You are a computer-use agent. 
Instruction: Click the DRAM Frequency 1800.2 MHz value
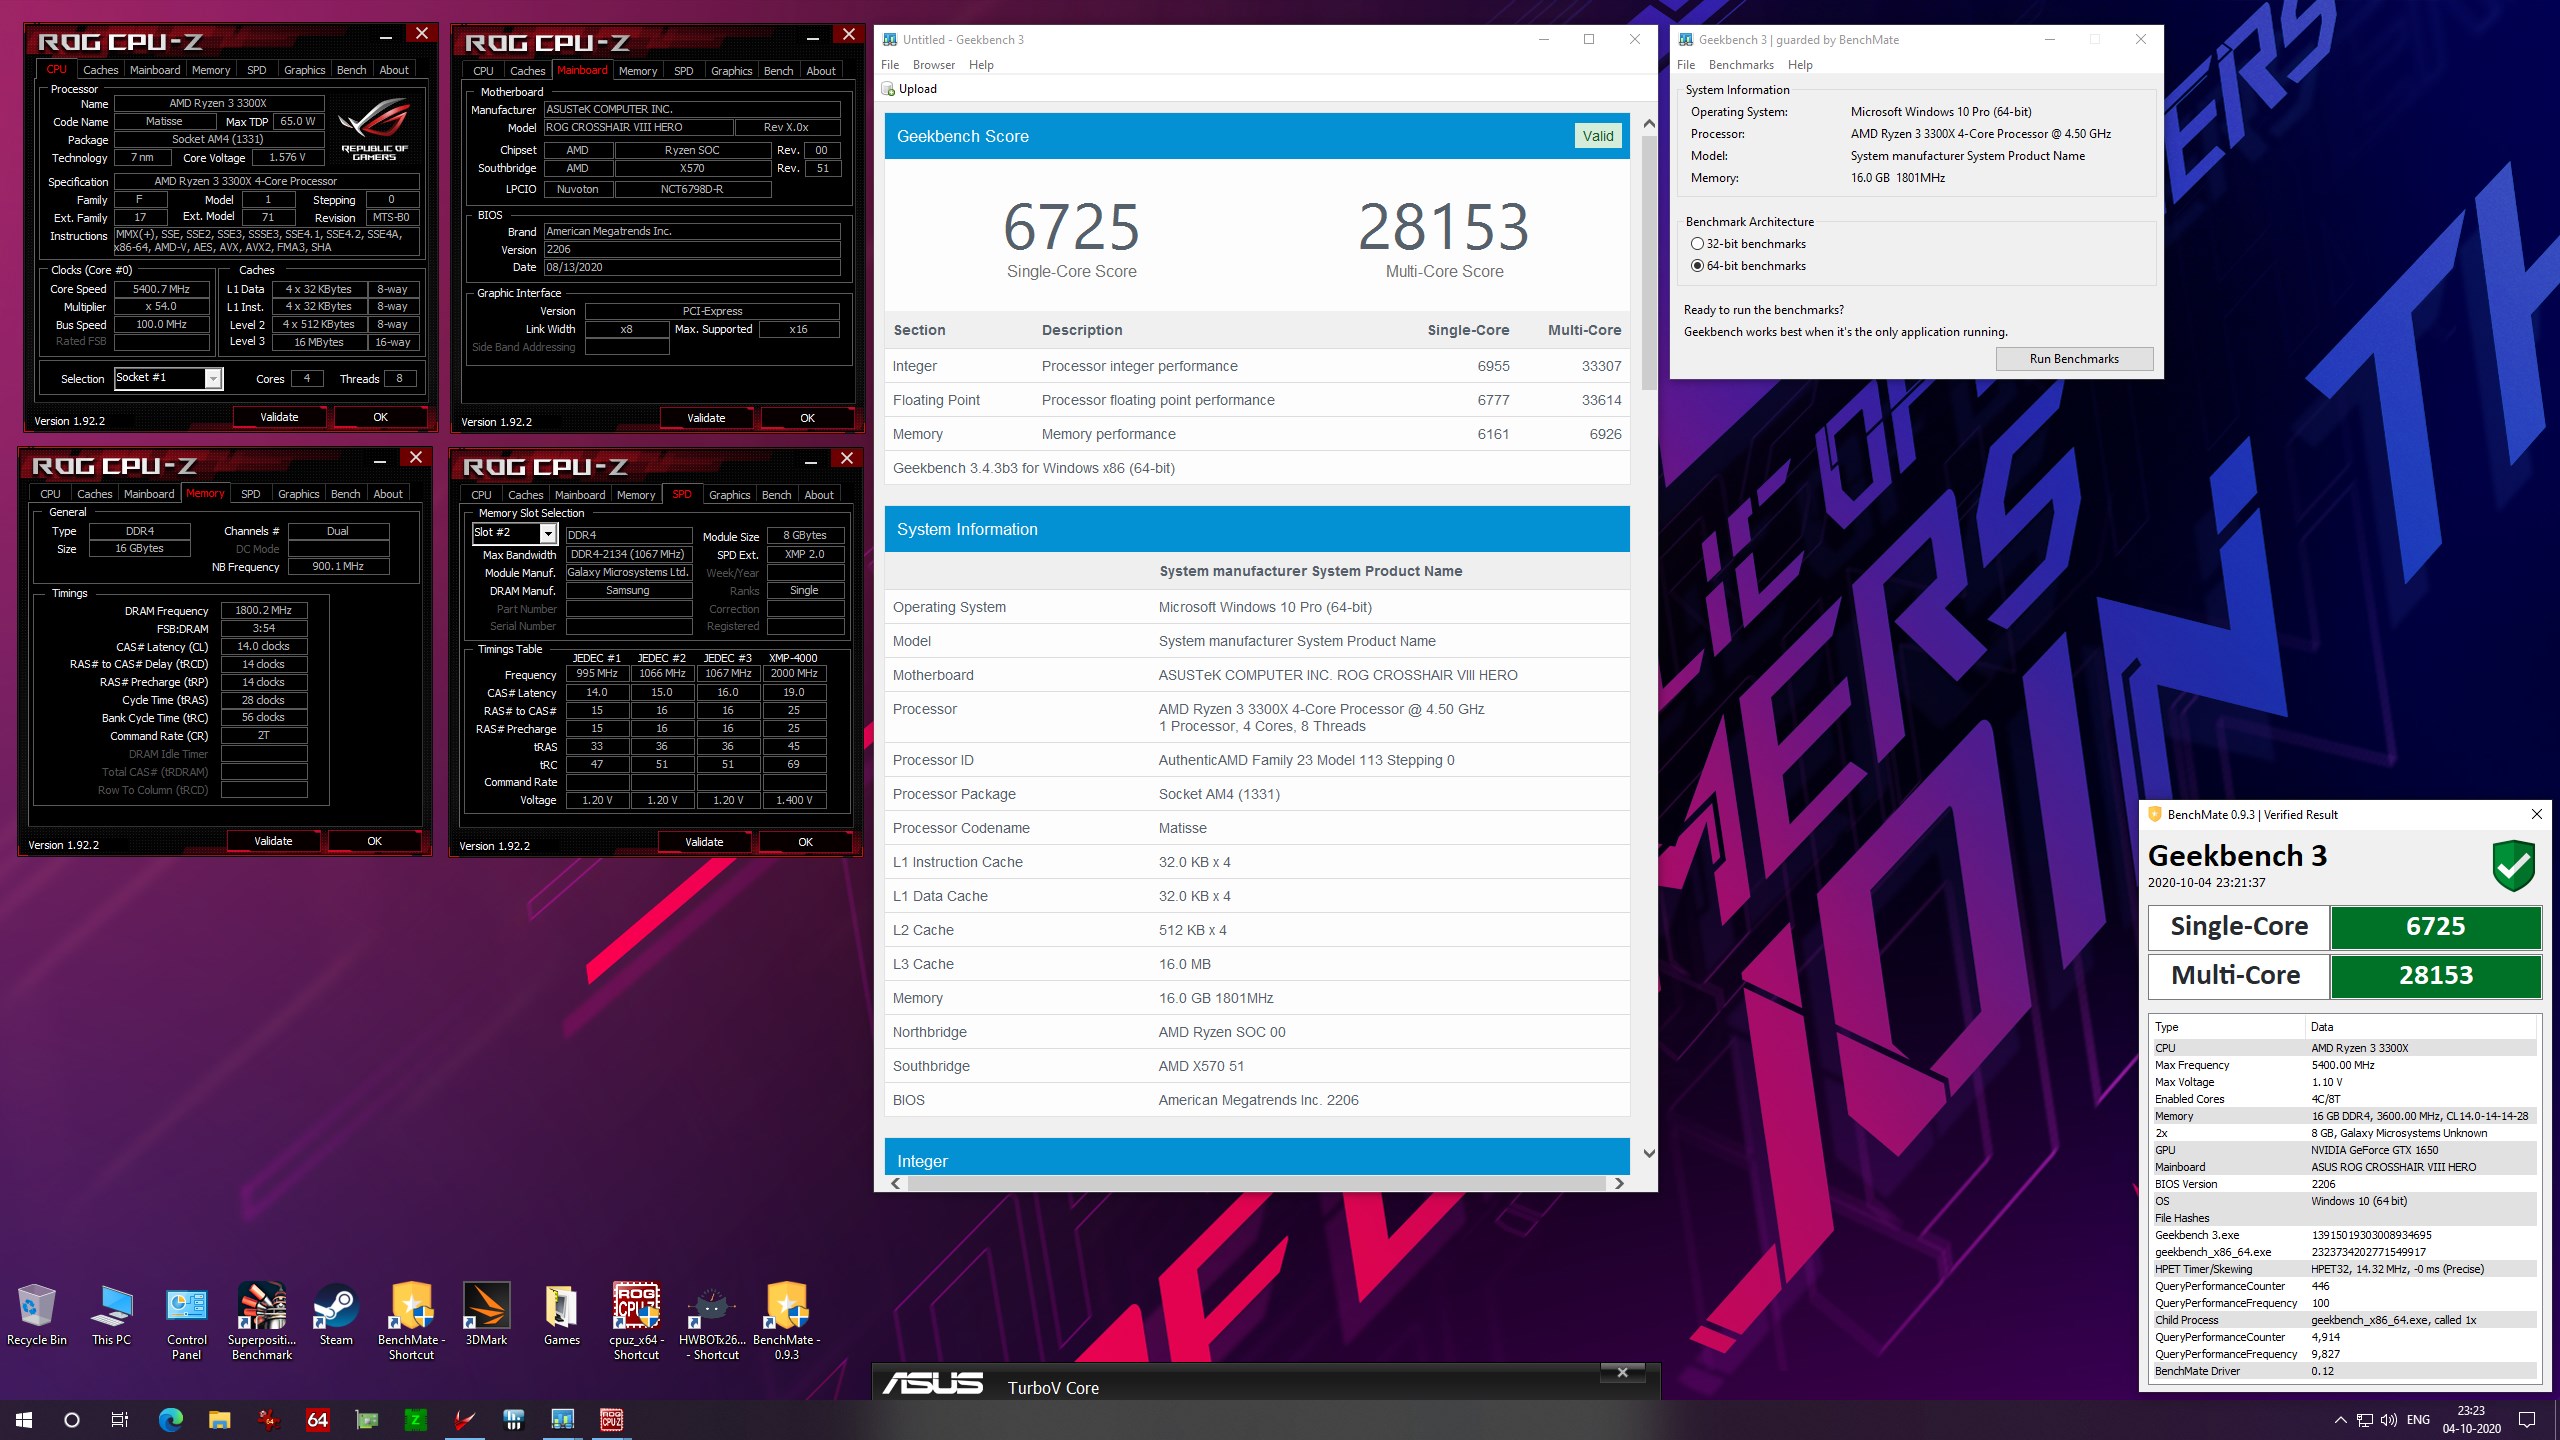(263, 610)
